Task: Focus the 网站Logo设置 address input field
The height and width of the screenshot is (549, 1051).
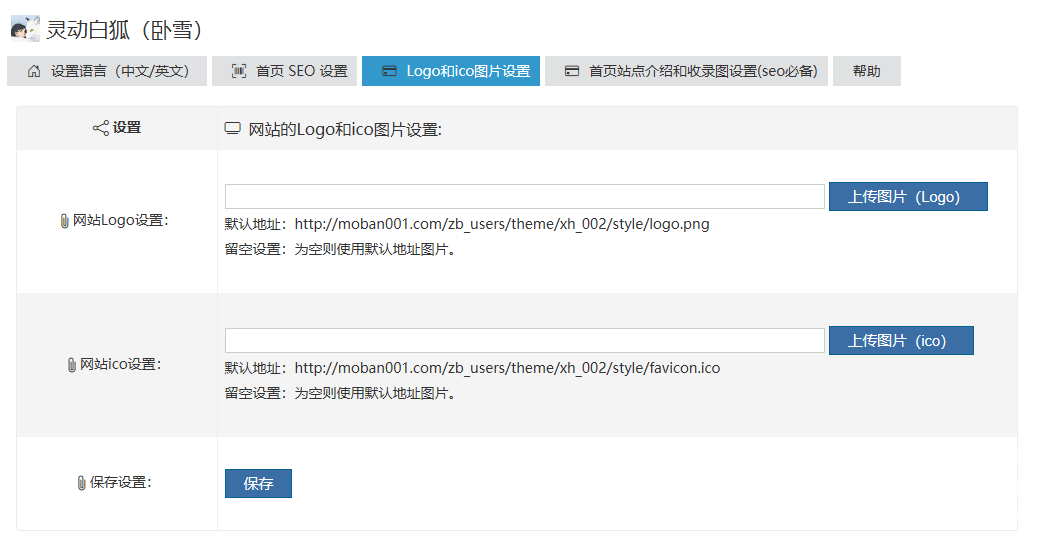Action: click(524, 197)
